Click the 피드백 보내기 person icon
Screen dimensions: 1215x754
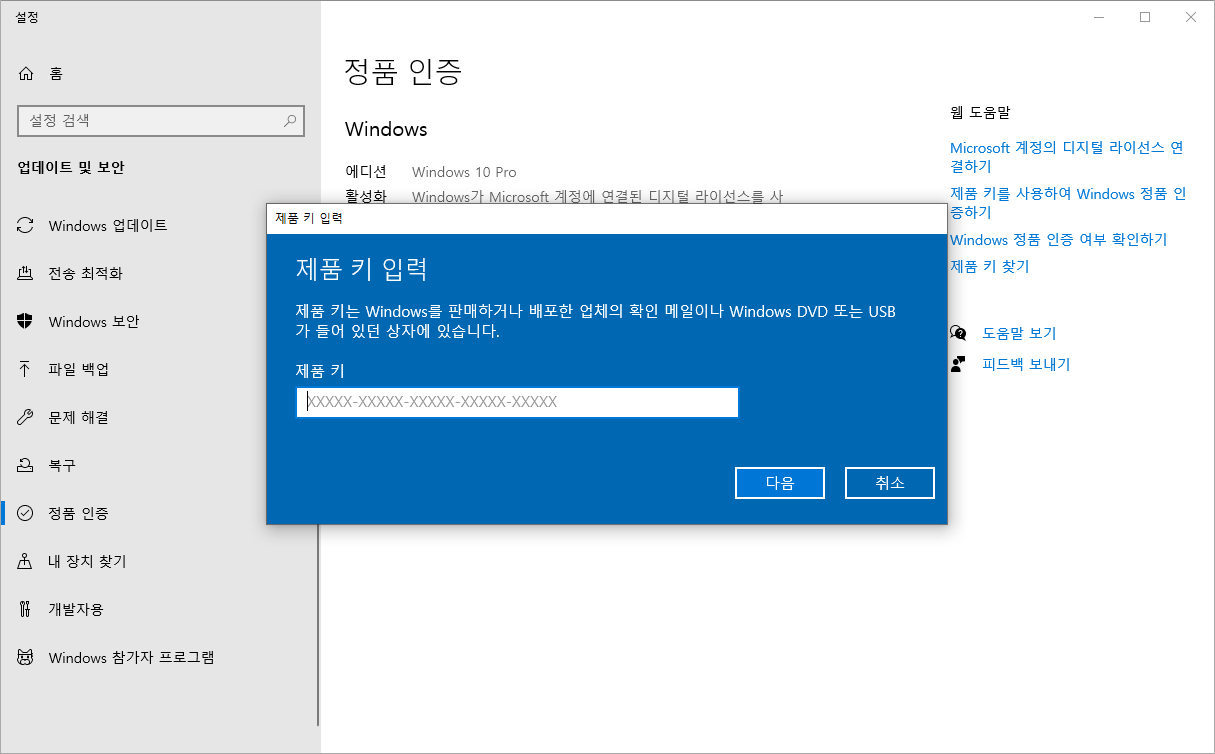958,364
